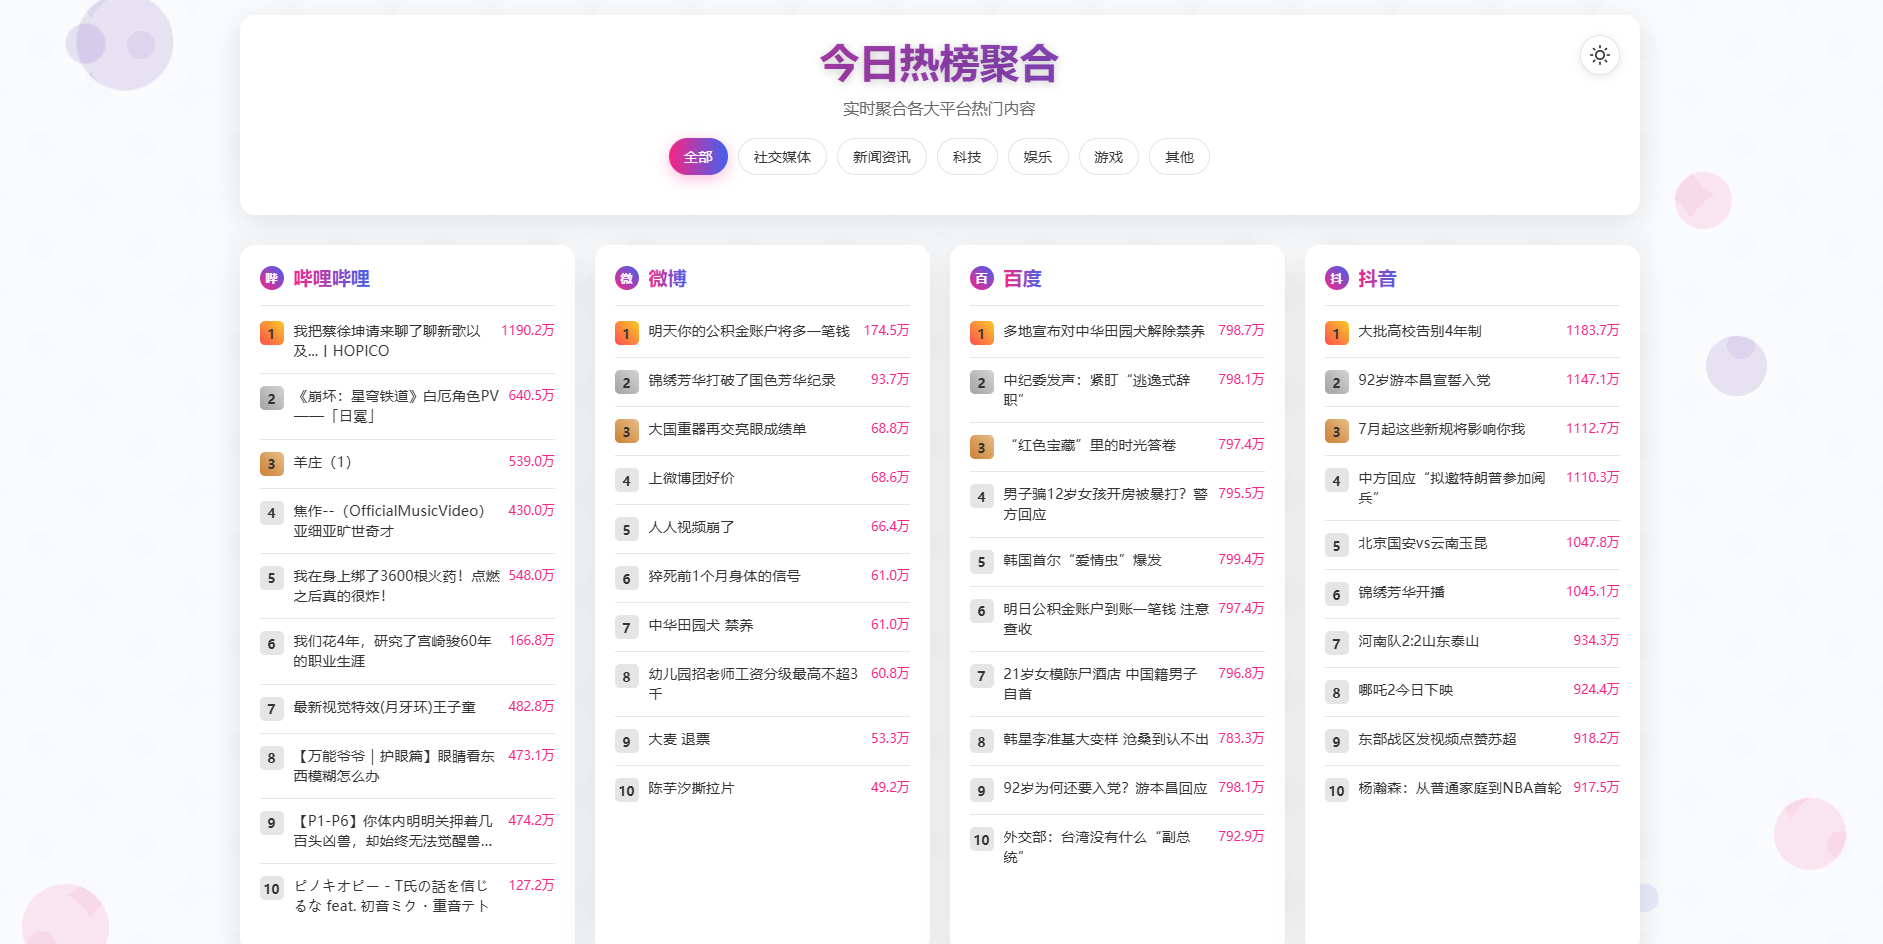Filter by 科技 category
1883x944 pixels.
967,157
